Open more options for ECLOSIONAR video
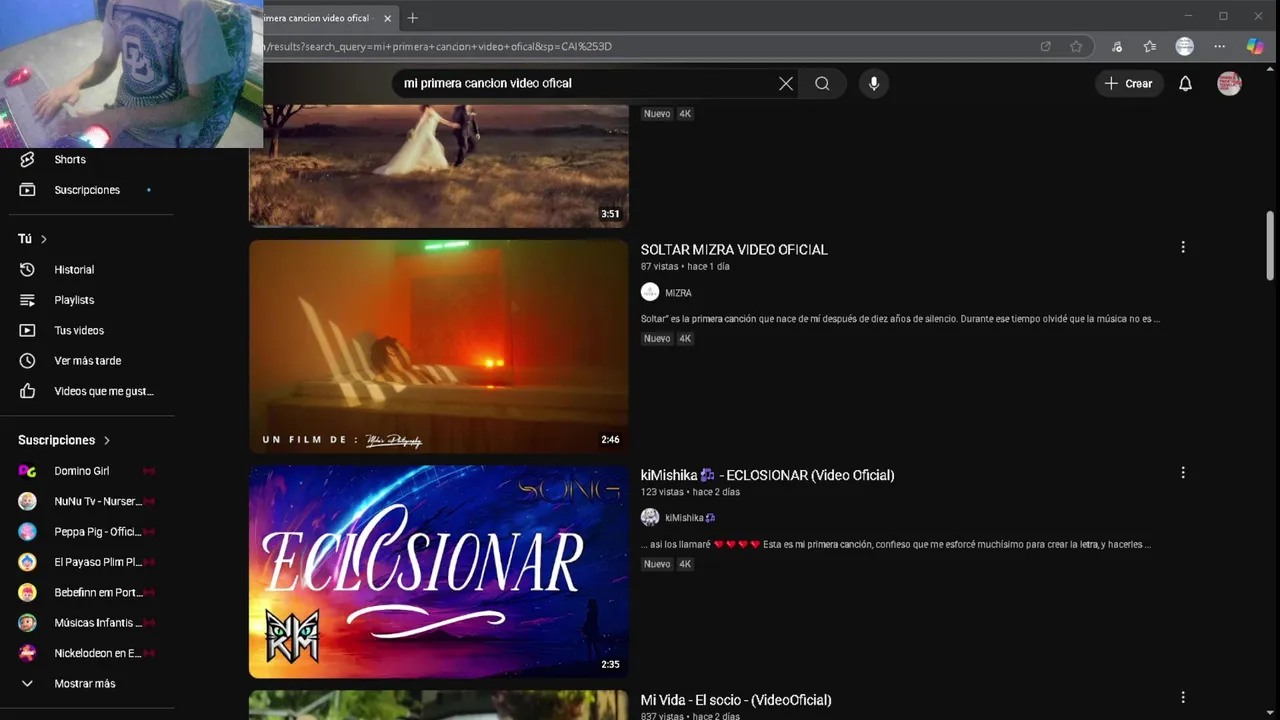1280x720 pixels. tap(1183, 472)
